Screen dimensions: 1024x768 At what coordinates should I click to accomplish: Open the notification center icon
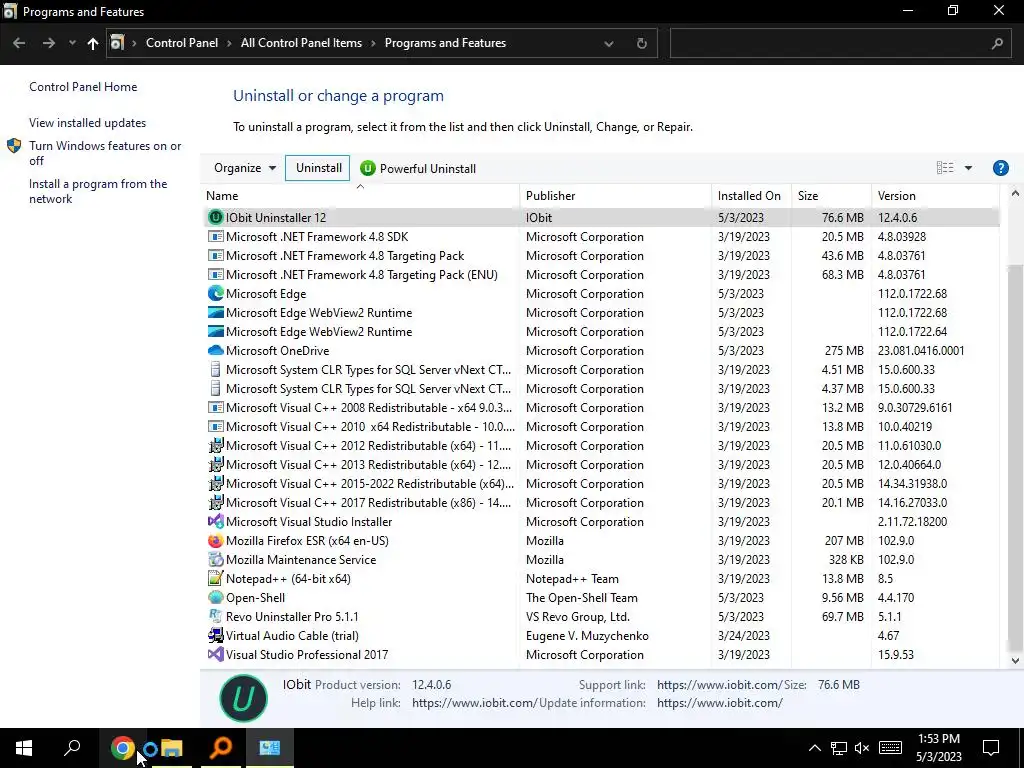[991, 748]
